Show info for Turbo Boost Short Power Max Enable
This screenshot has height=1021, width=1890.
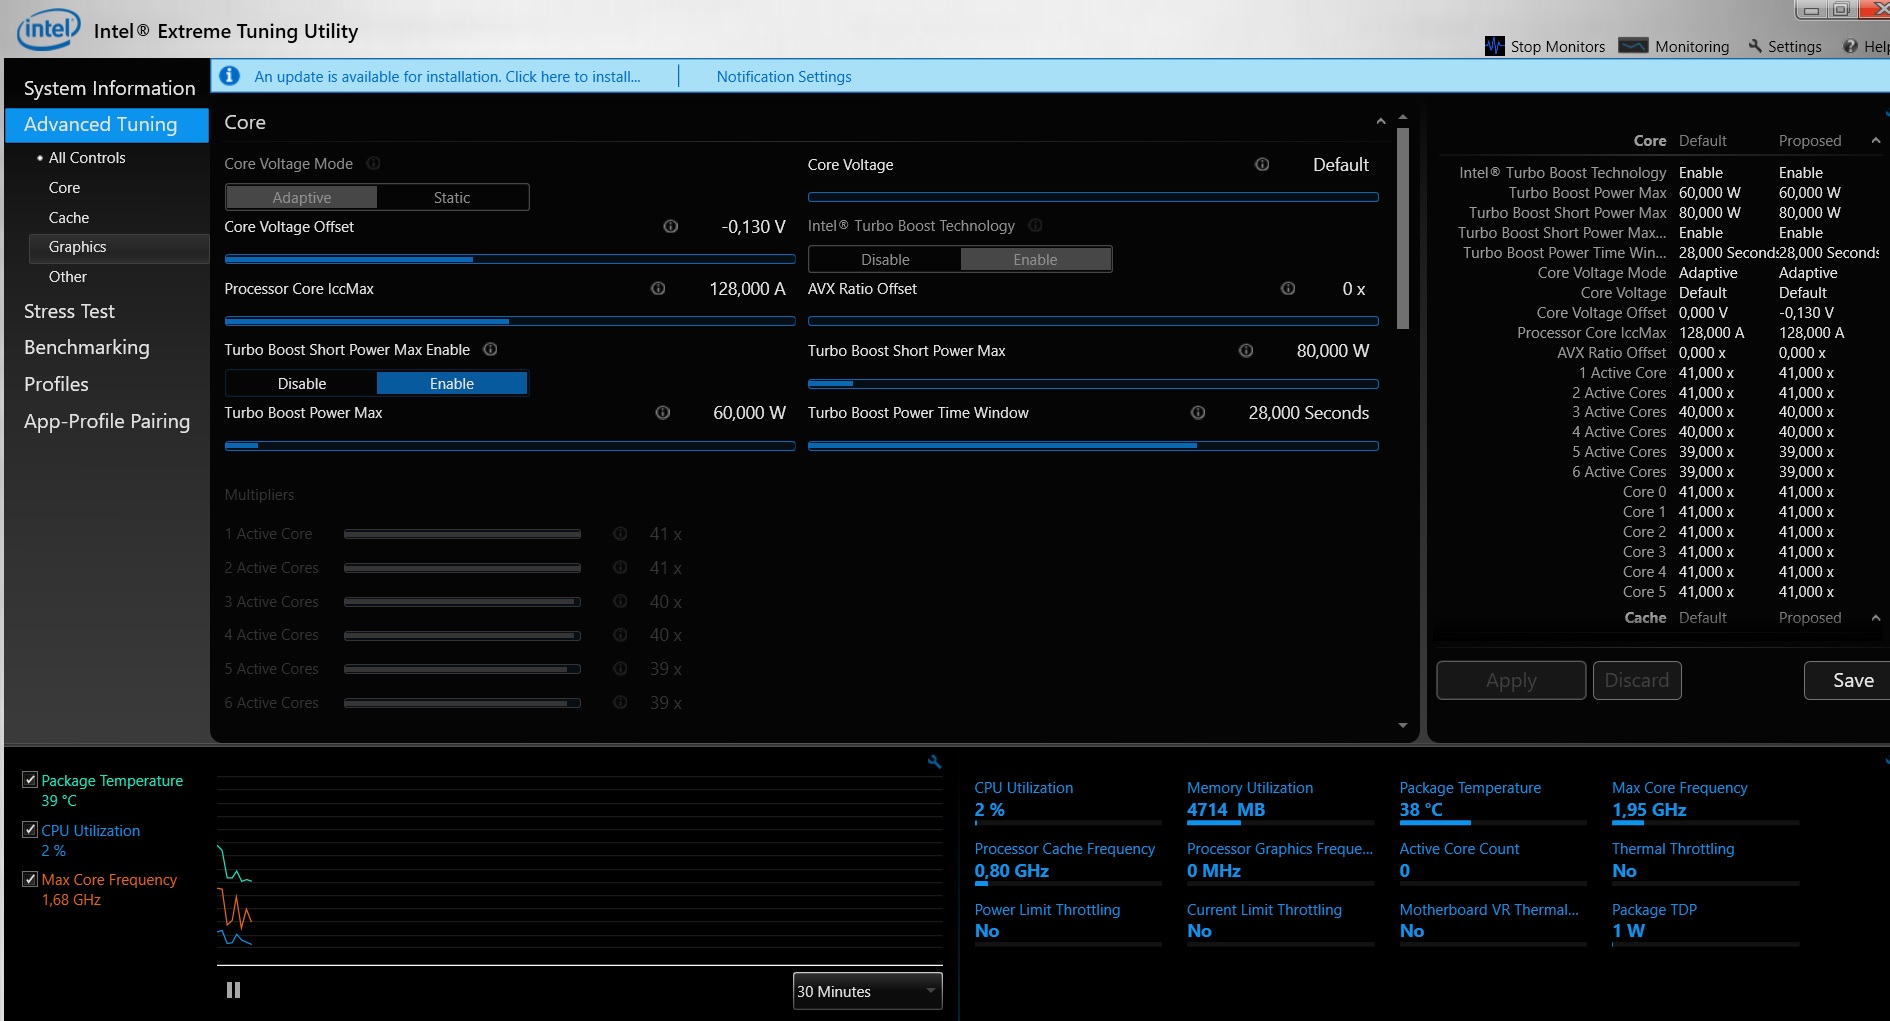490,349
